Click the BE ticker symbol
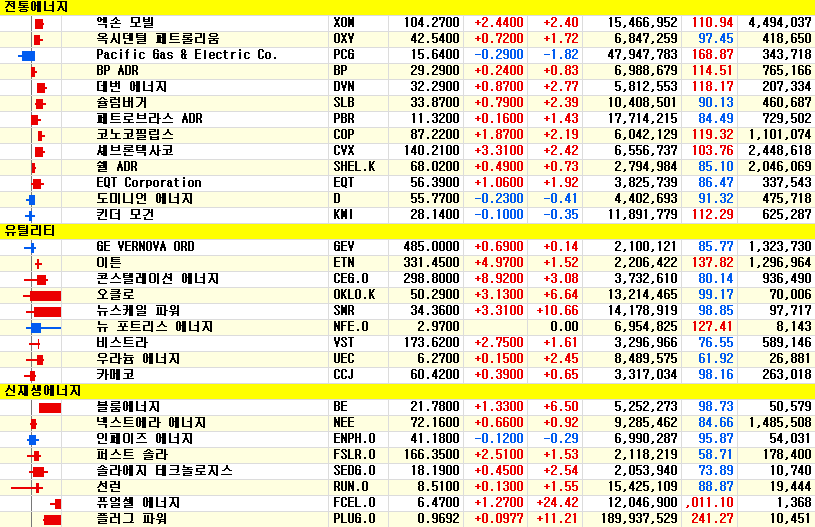 coord(340,407)
